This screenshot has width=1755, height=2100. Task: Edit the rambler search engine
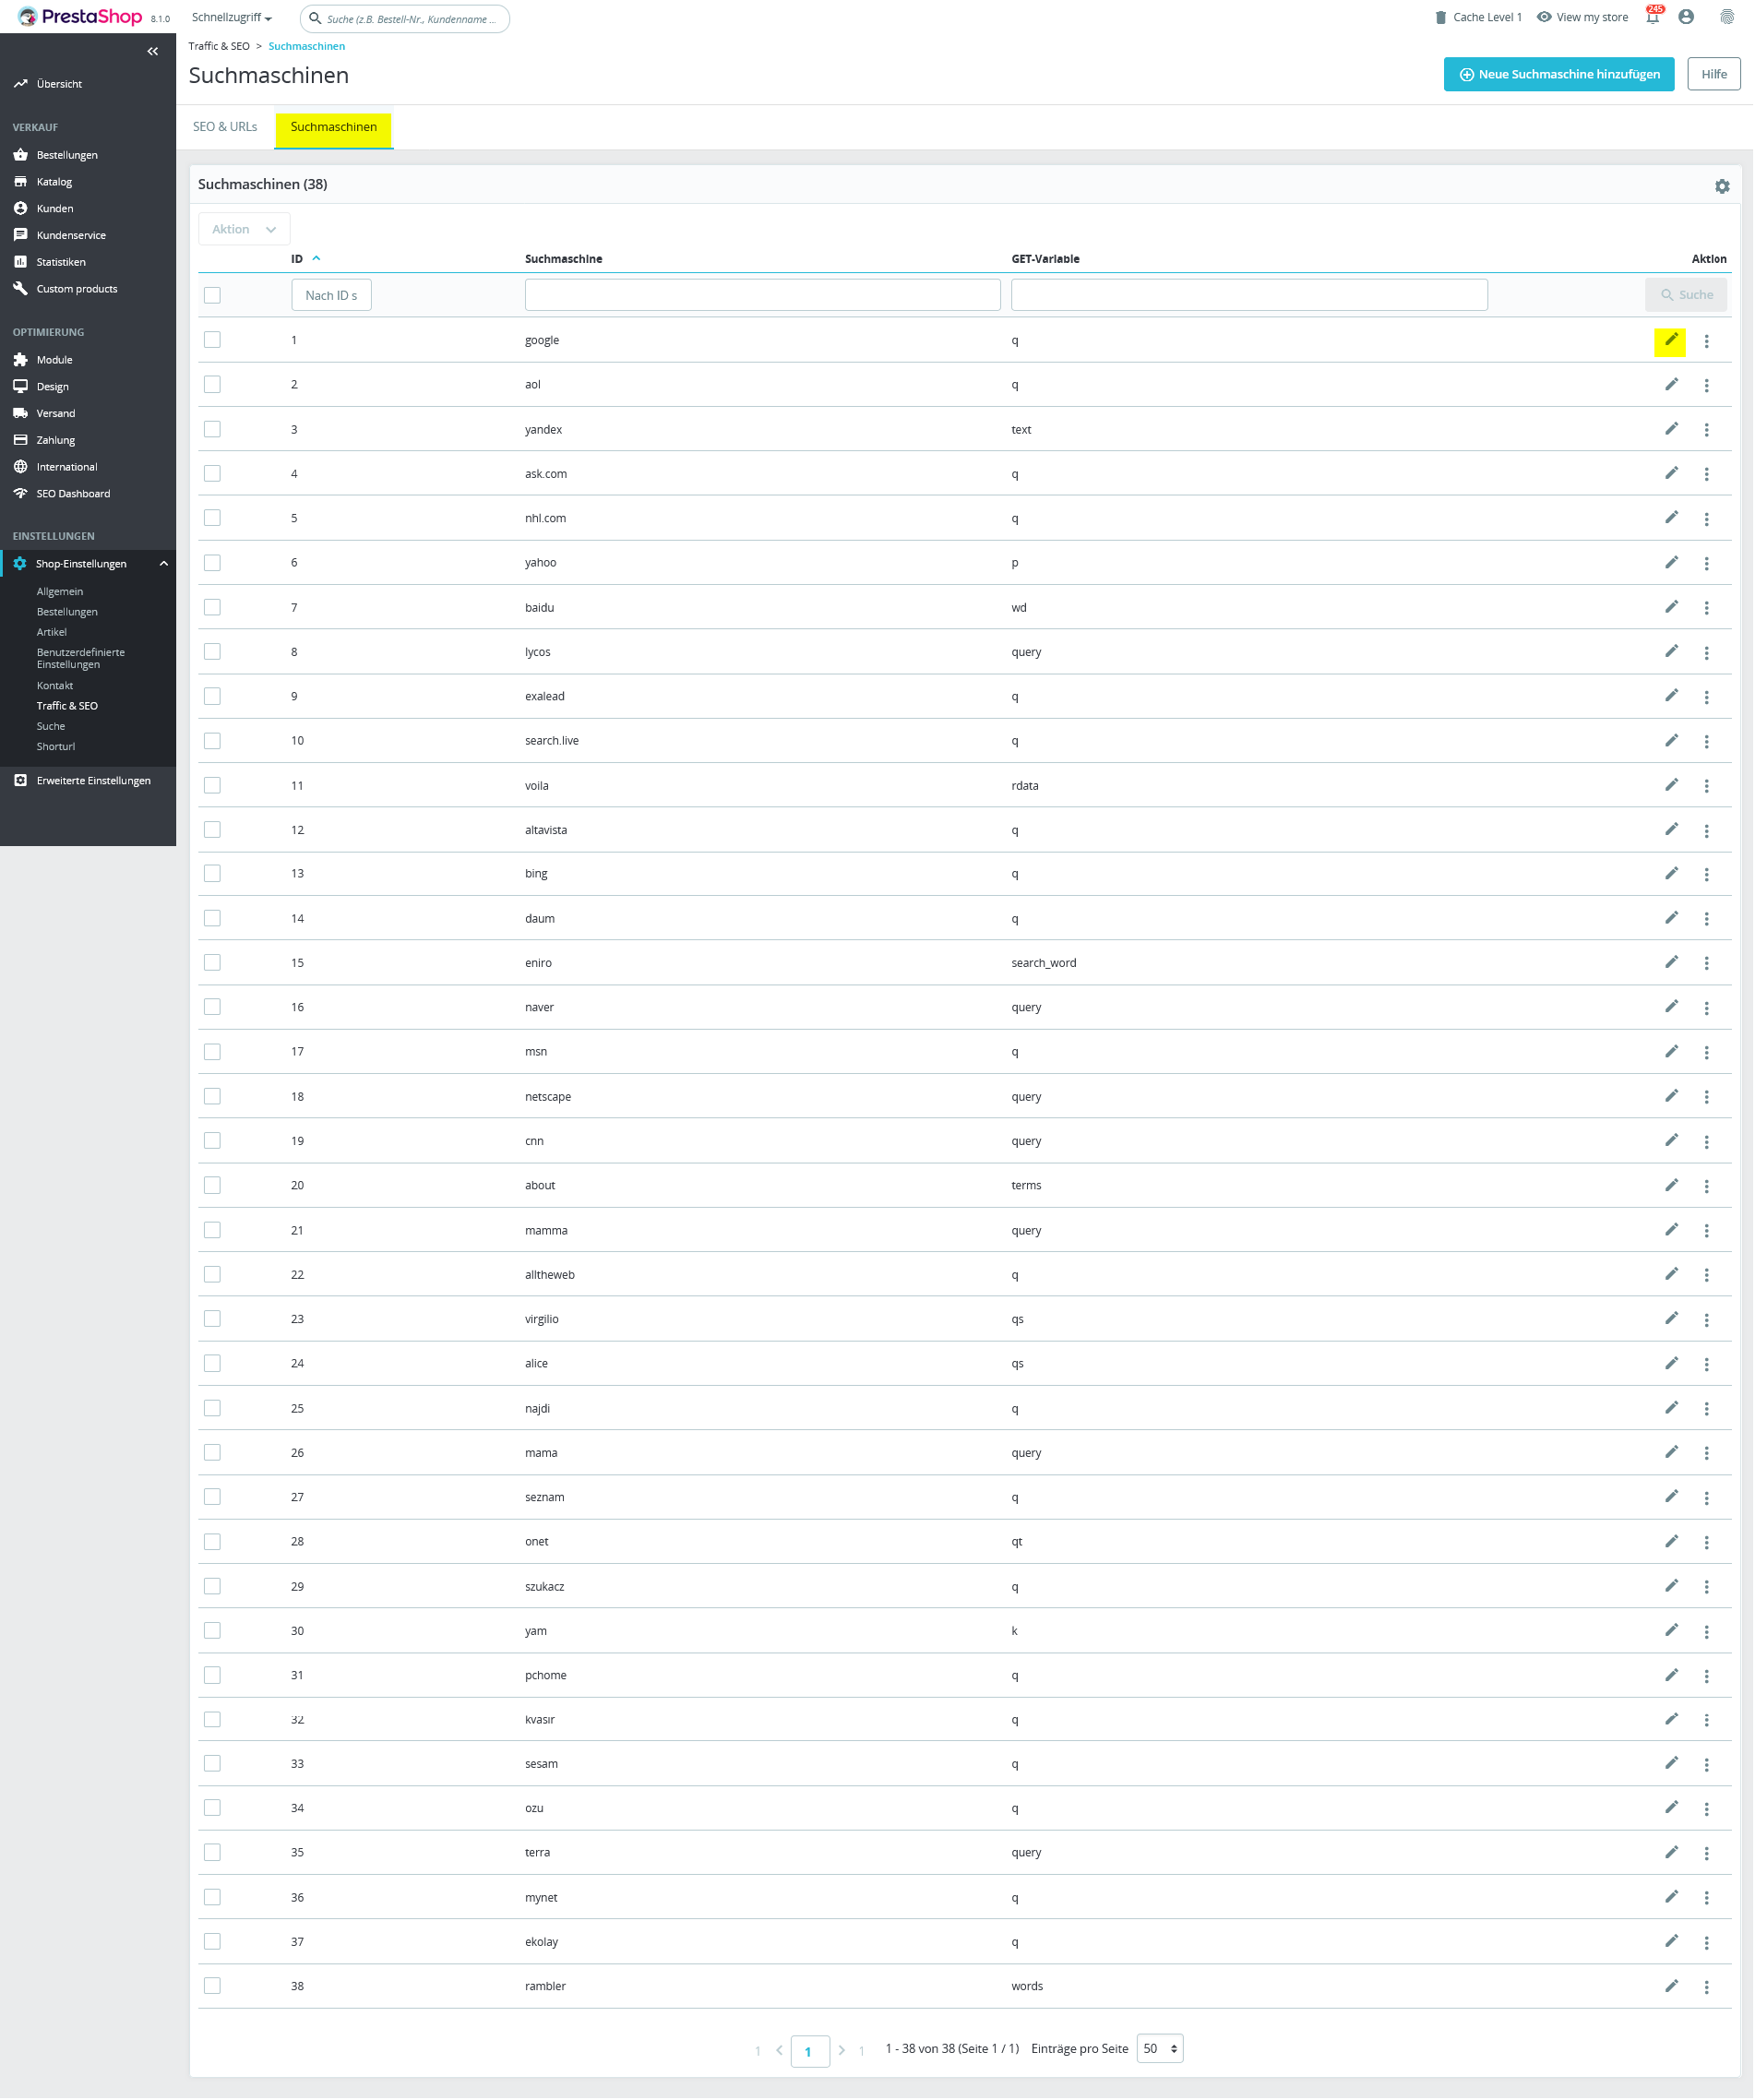pyautogui.click(x=1672, y=1987)
